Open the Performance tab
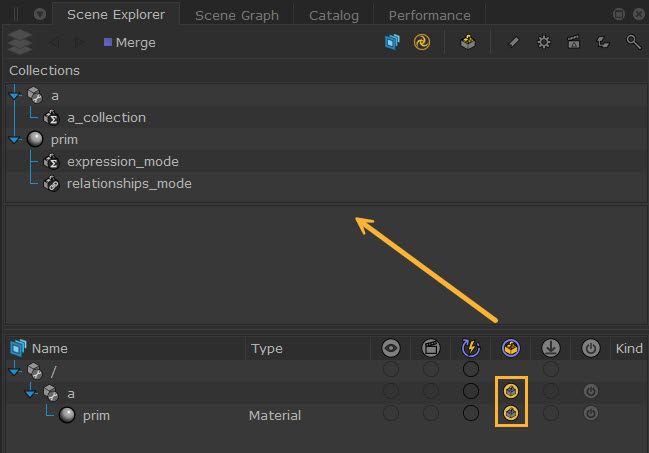Viewport: 649px width, 453px height. click(x=429, y=15)
